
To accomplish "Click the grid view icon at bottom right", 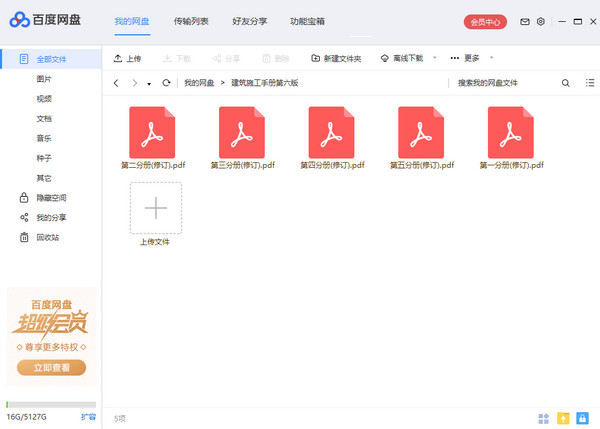I will point(544,417).
